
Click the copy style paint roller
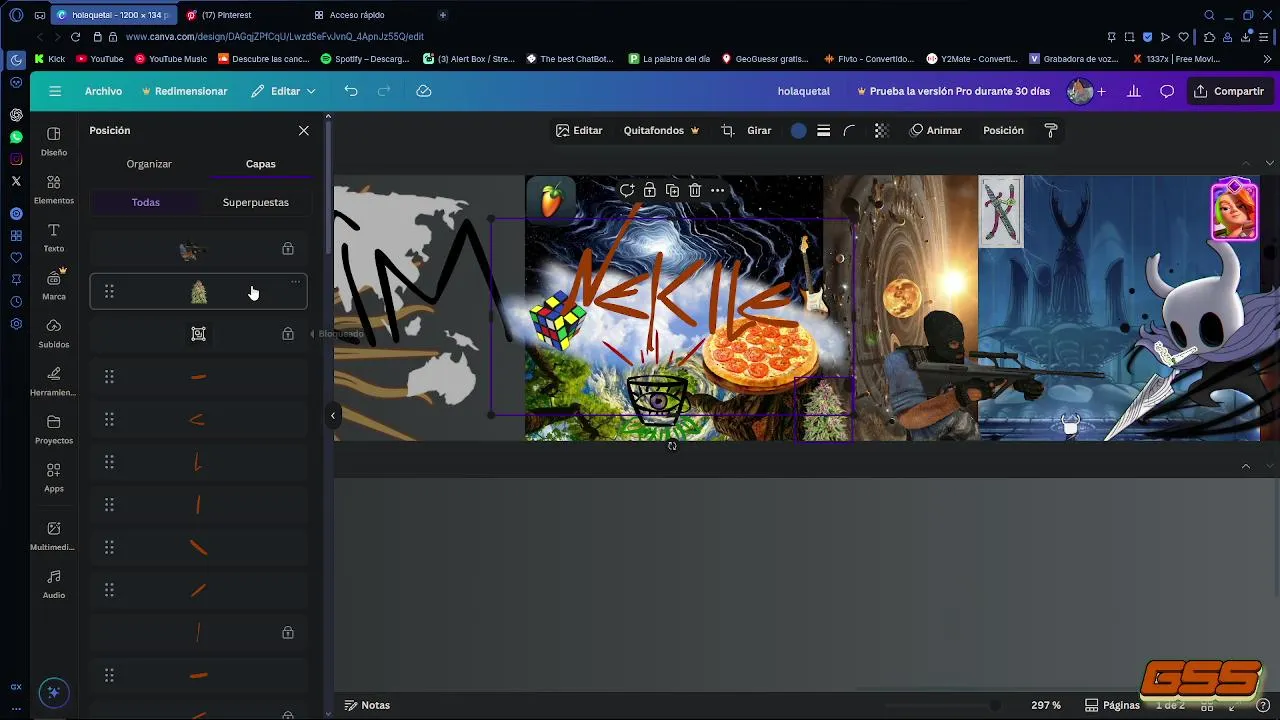click(1051, 130)
